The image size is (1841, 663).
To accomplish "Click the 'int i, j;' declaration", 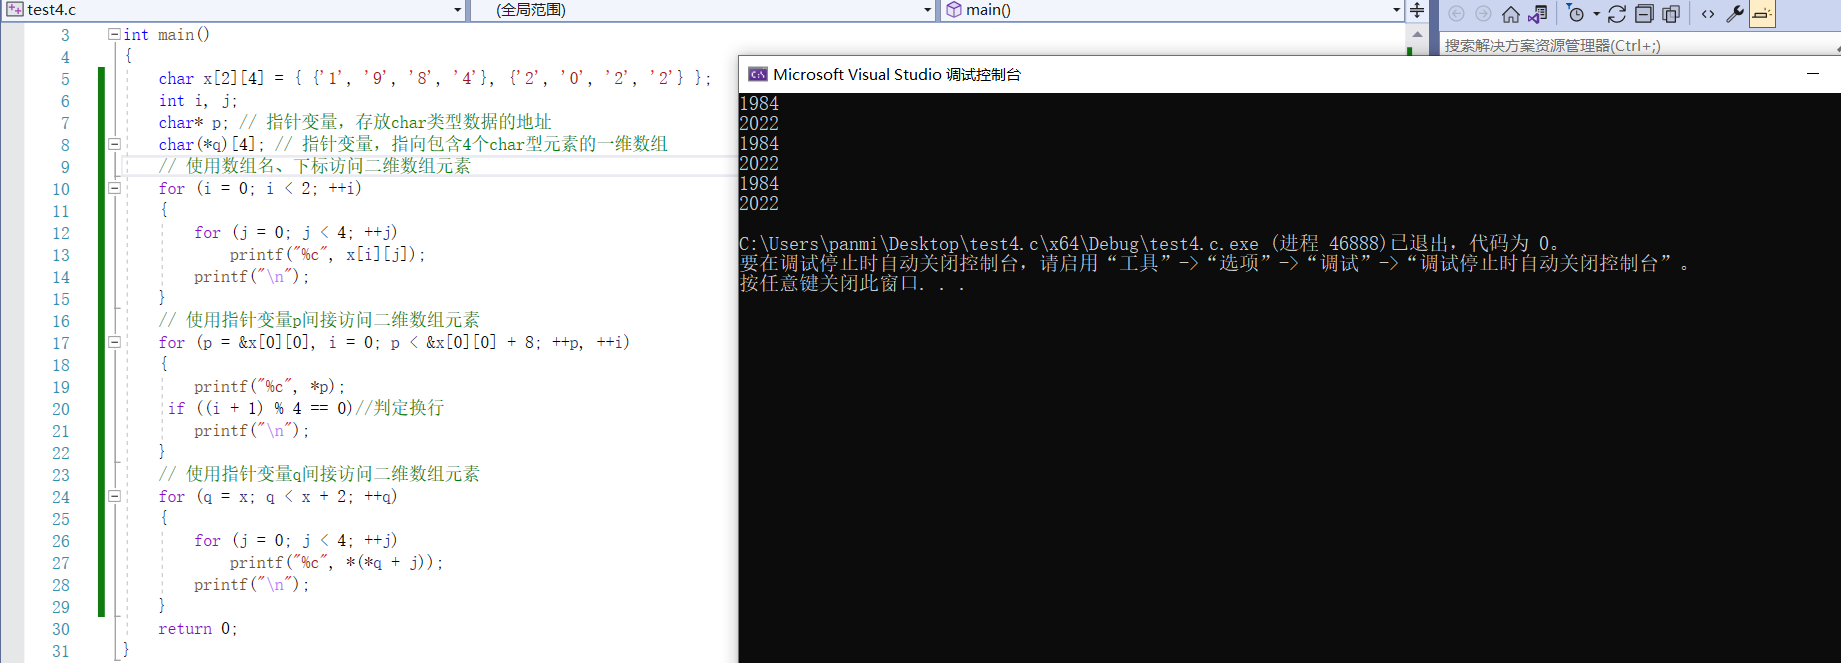I will point(198,100).
